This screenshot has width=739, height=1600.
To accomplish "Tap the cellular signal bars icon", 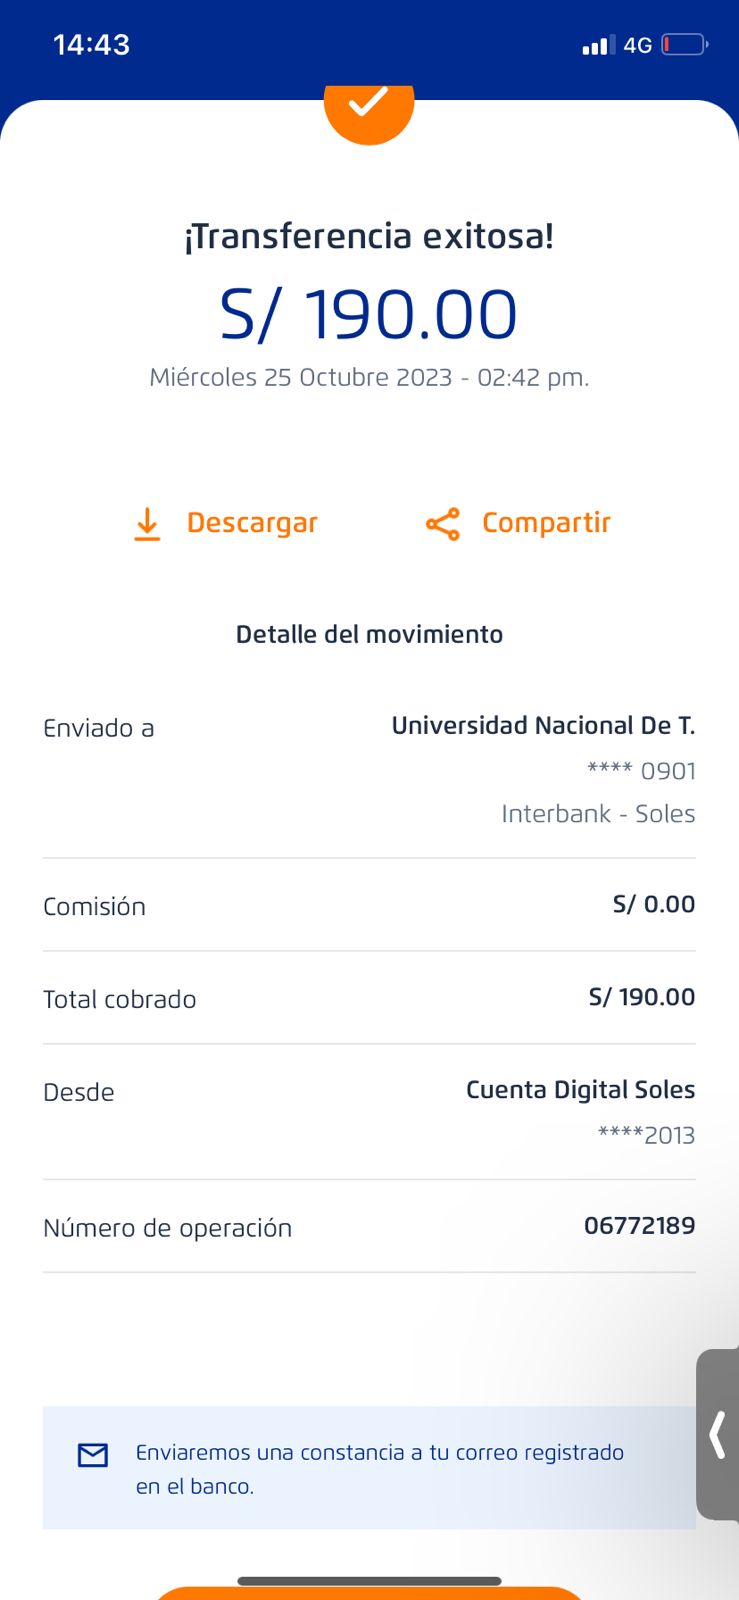I will pyautogui.click(x=598, y=45).
